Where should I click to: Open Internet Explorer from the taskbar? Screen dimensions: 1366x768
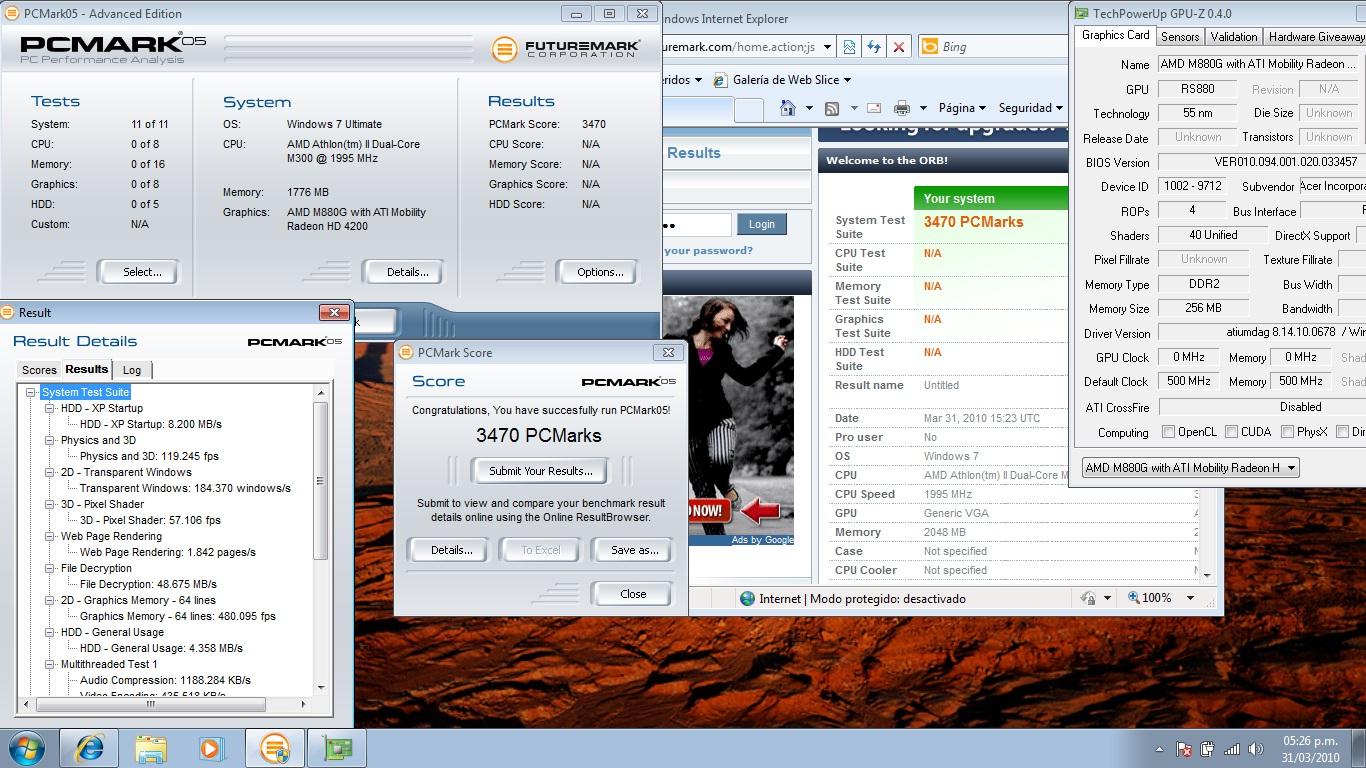[x=90, y=748]
